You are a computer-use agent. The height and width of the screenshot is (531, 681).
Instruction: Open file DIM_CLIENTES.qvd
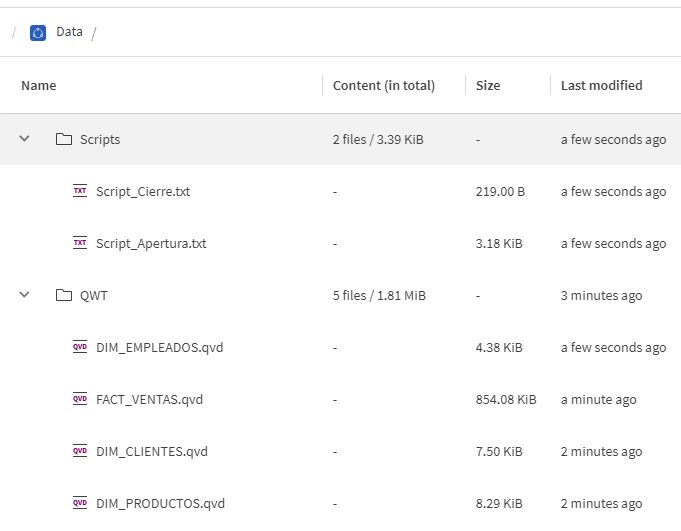coord(152,452)
